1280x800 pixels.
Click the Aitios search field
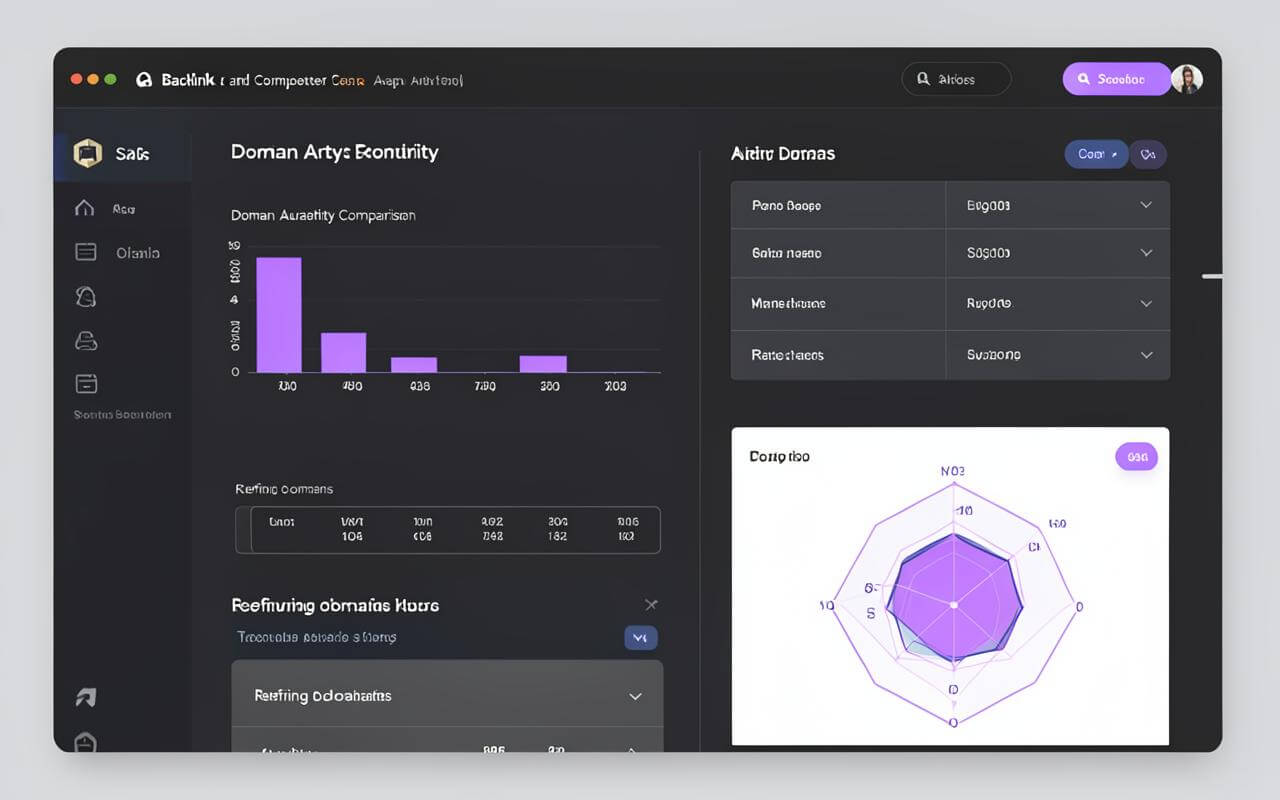tap(956, 79)
